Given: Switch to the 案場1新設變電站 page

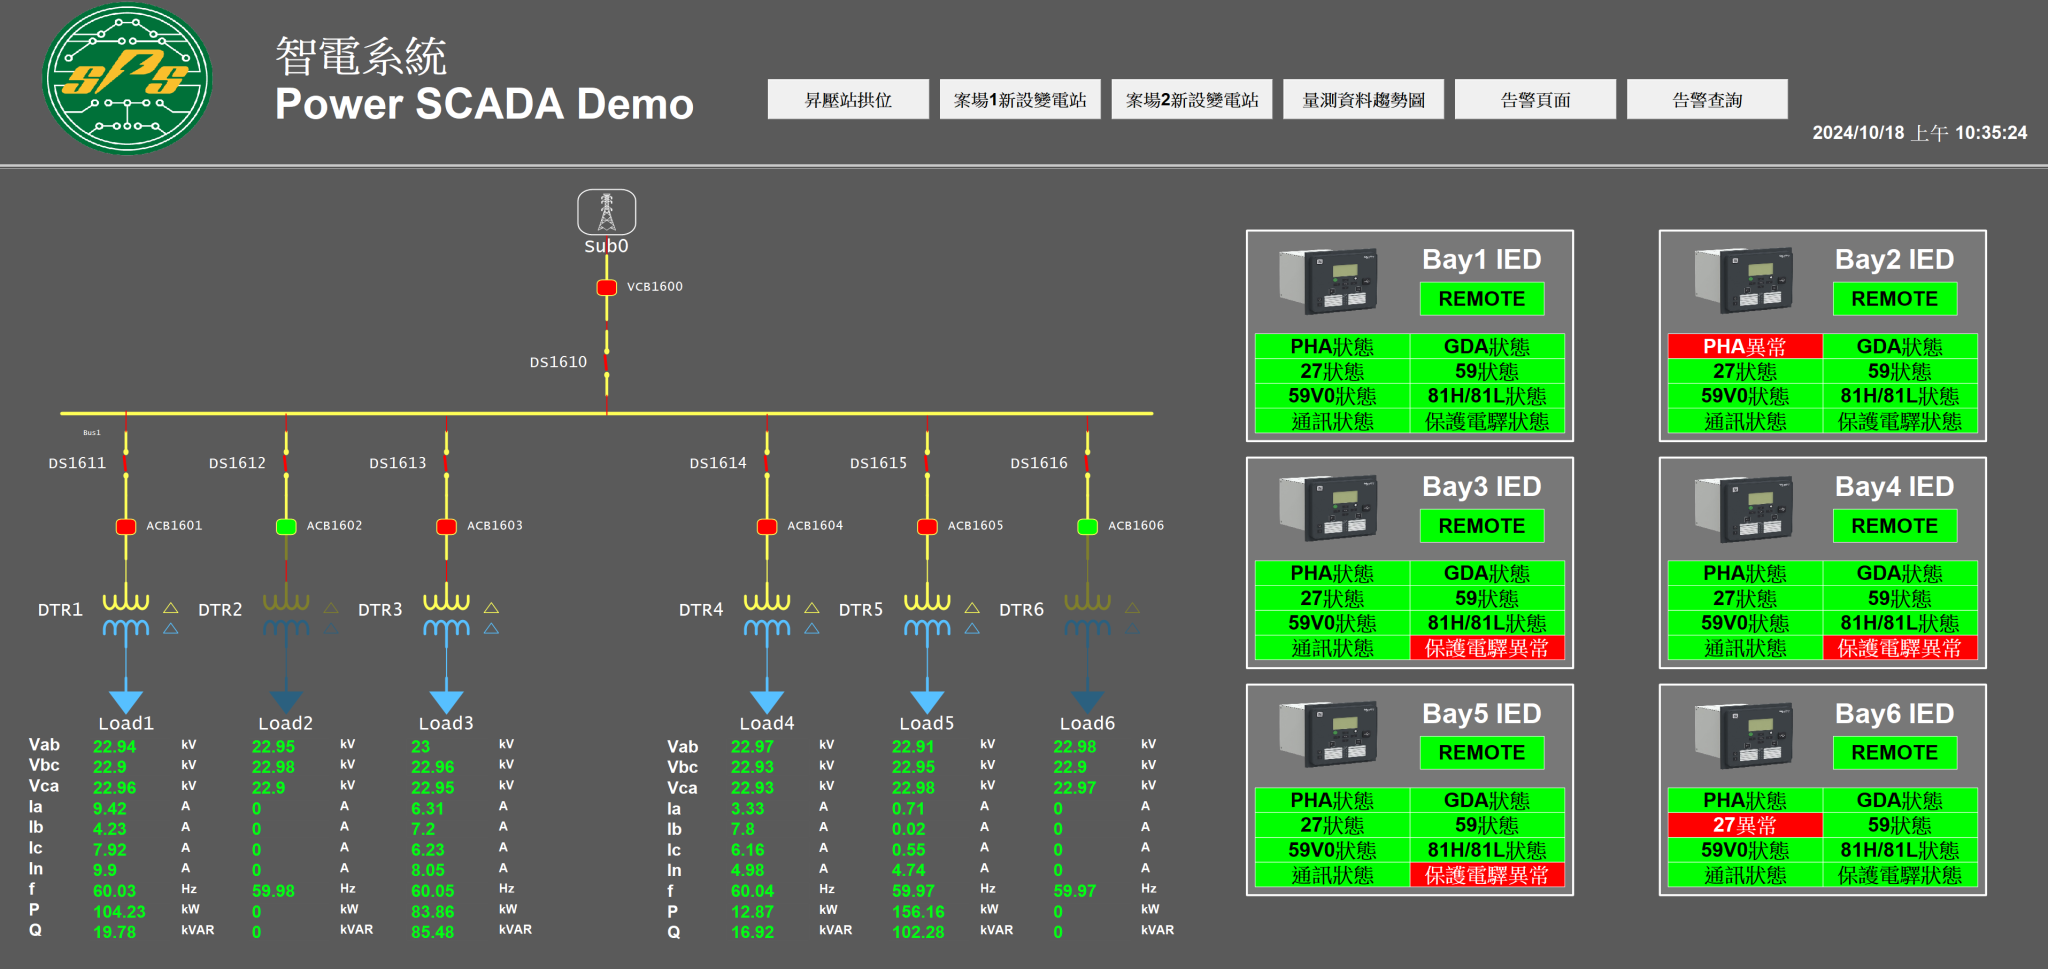Looking at the screenshot, I should (1019, 99).
